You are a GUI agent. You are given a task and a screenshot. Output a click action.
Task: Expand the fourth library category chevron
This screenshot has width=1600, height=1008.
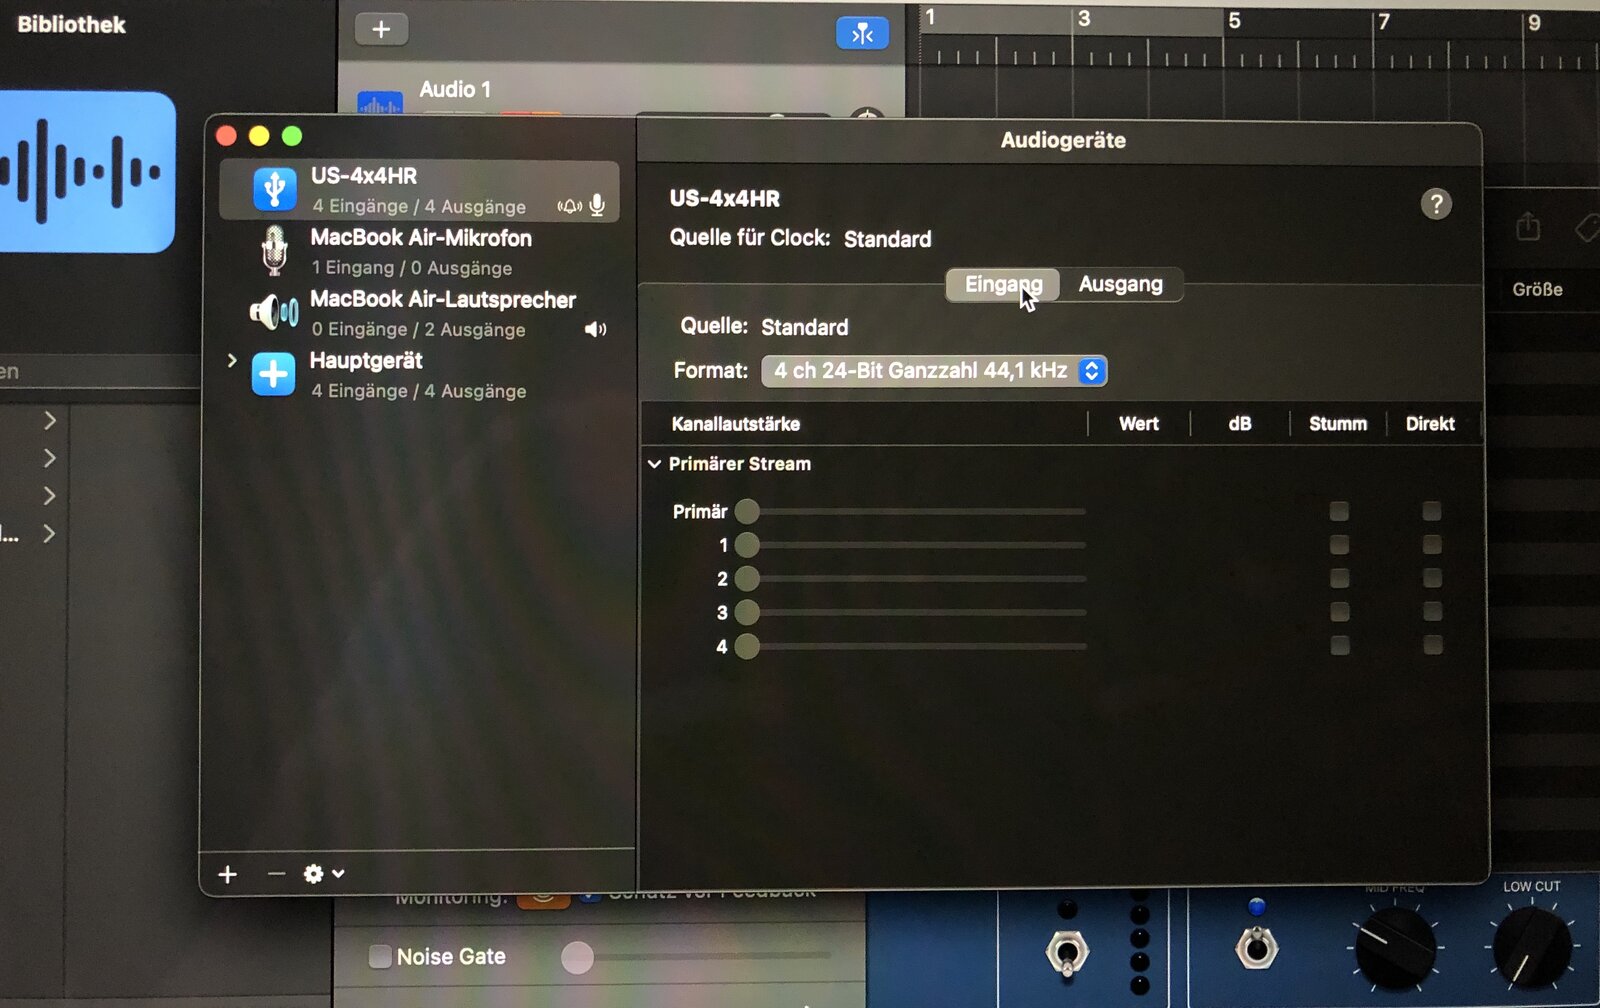[49, 535]
